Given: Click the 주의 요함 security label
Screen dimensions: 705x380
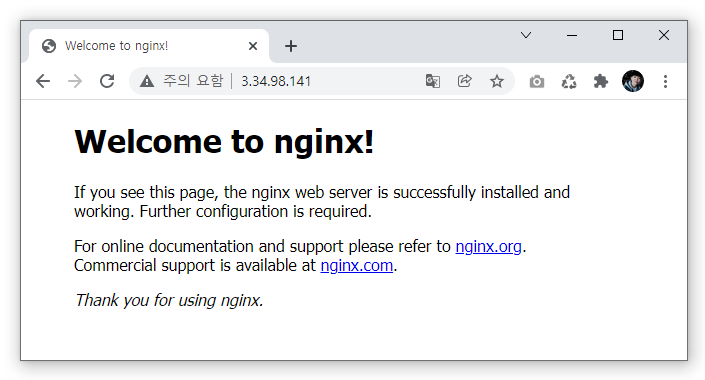Looking at the screenshot, I should [193, 81].
